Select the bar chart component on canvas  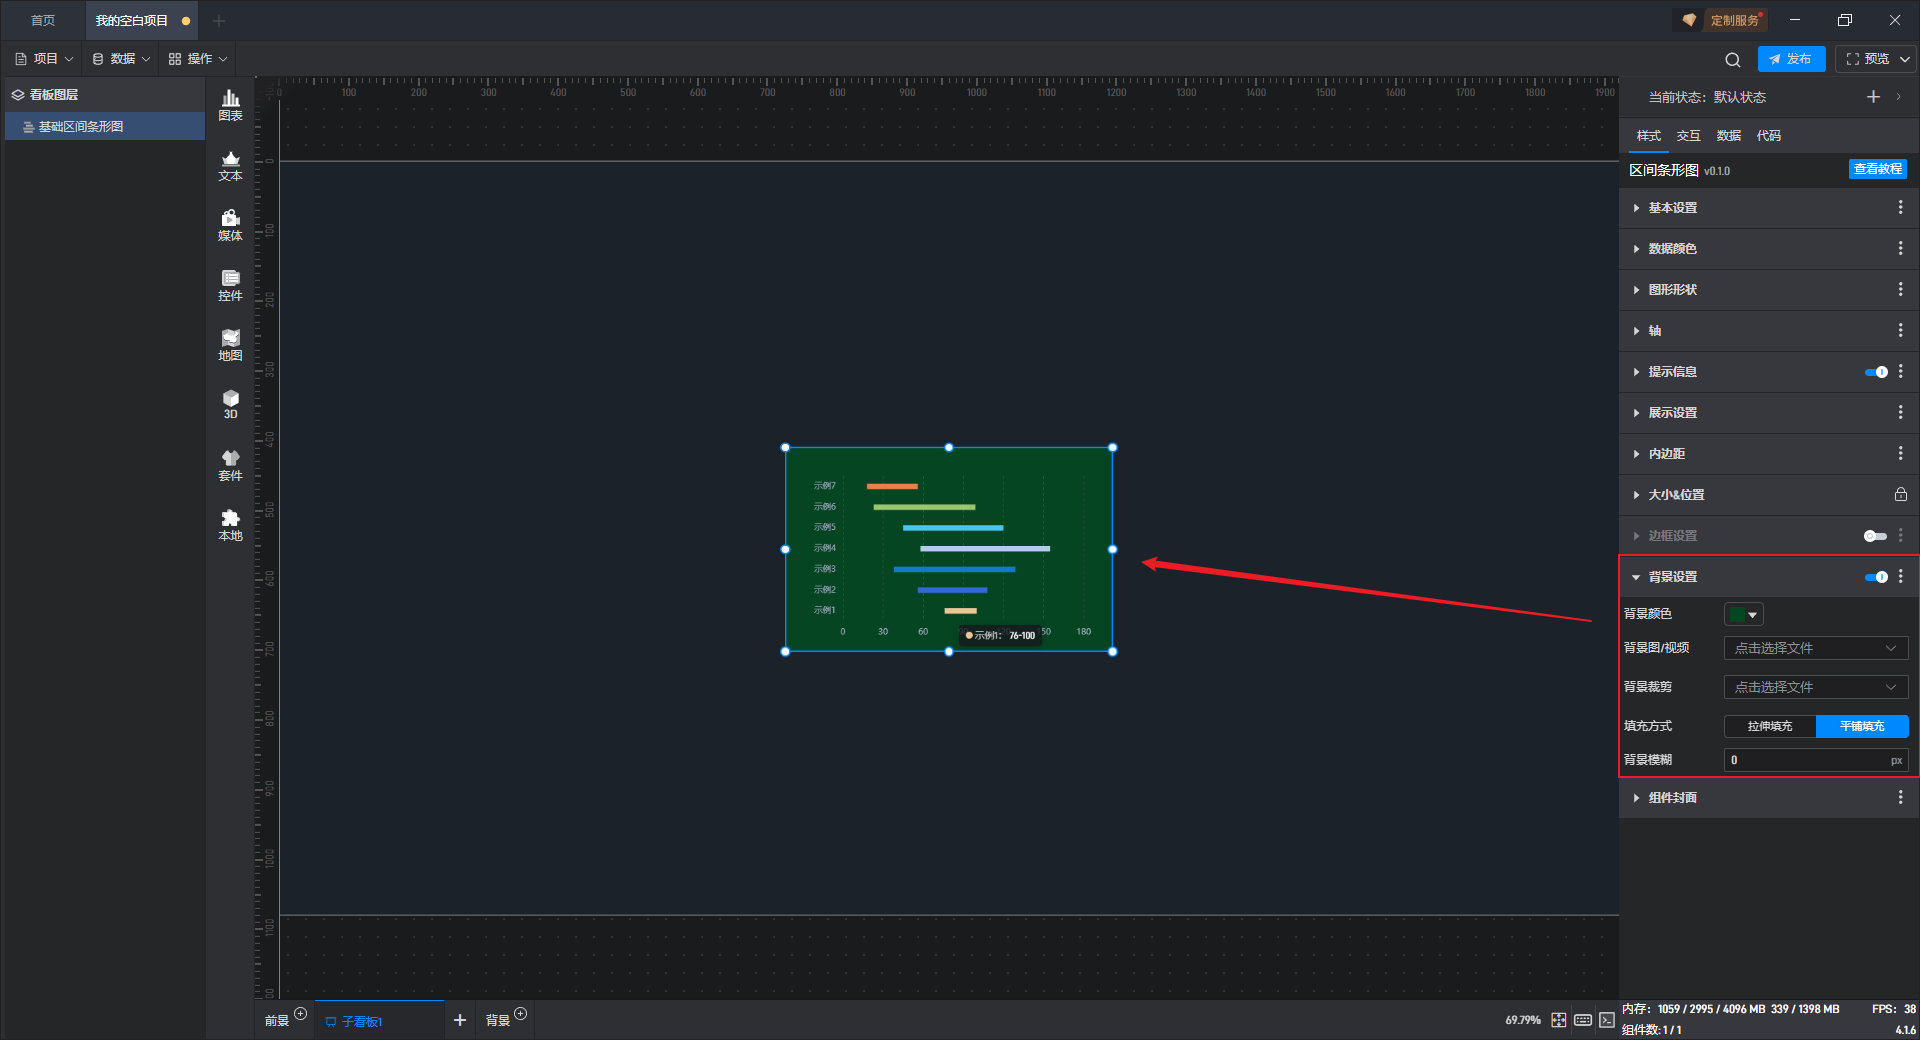[948, 549]
